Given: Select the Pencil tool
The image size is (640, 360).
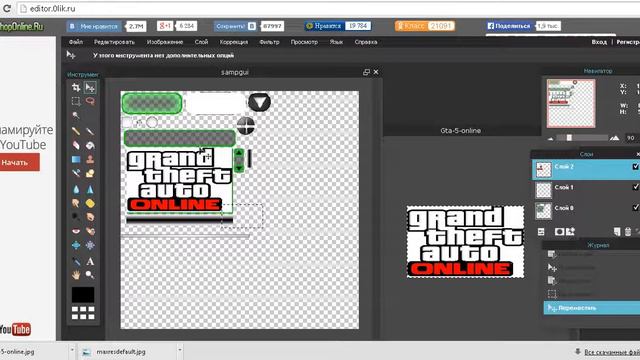Looking at the screenshot, I should coord(76,131).
